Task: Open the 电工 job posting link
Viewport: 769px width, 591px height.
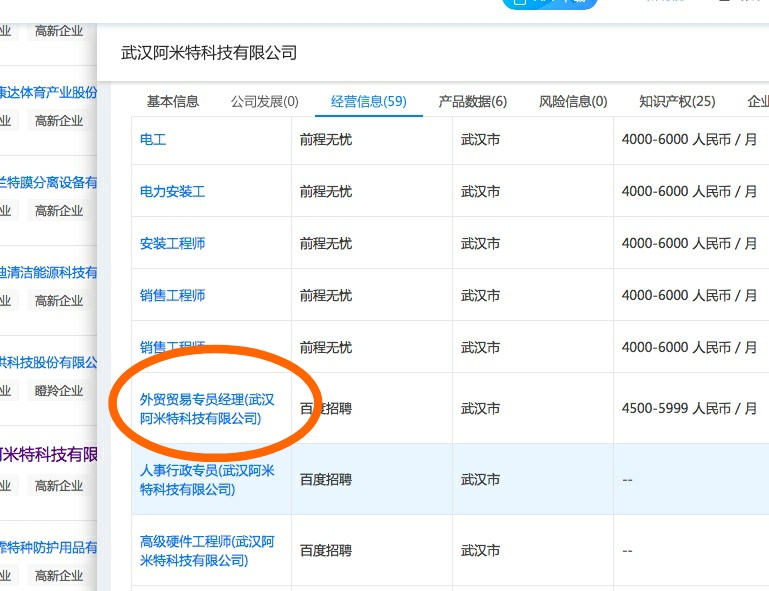Action: (153, 140)
